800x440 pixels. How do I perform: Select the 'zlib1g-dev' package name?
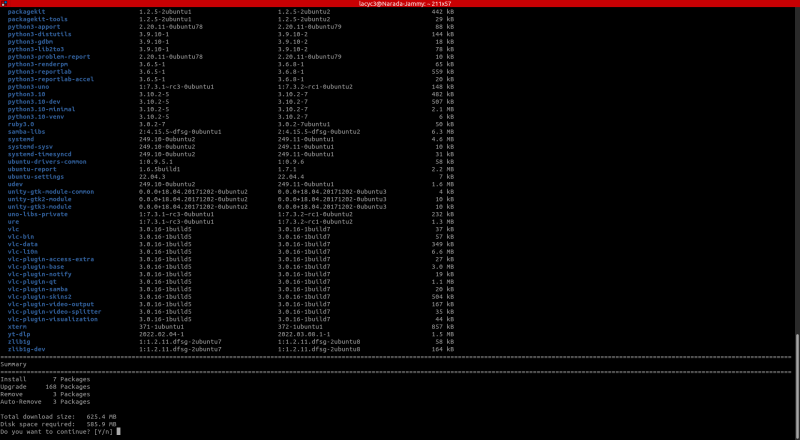tap(27, 349)
